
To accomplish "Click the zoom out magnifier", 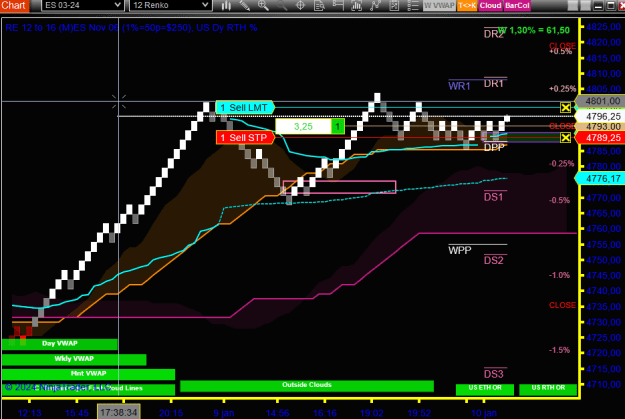I will [281, 5].
